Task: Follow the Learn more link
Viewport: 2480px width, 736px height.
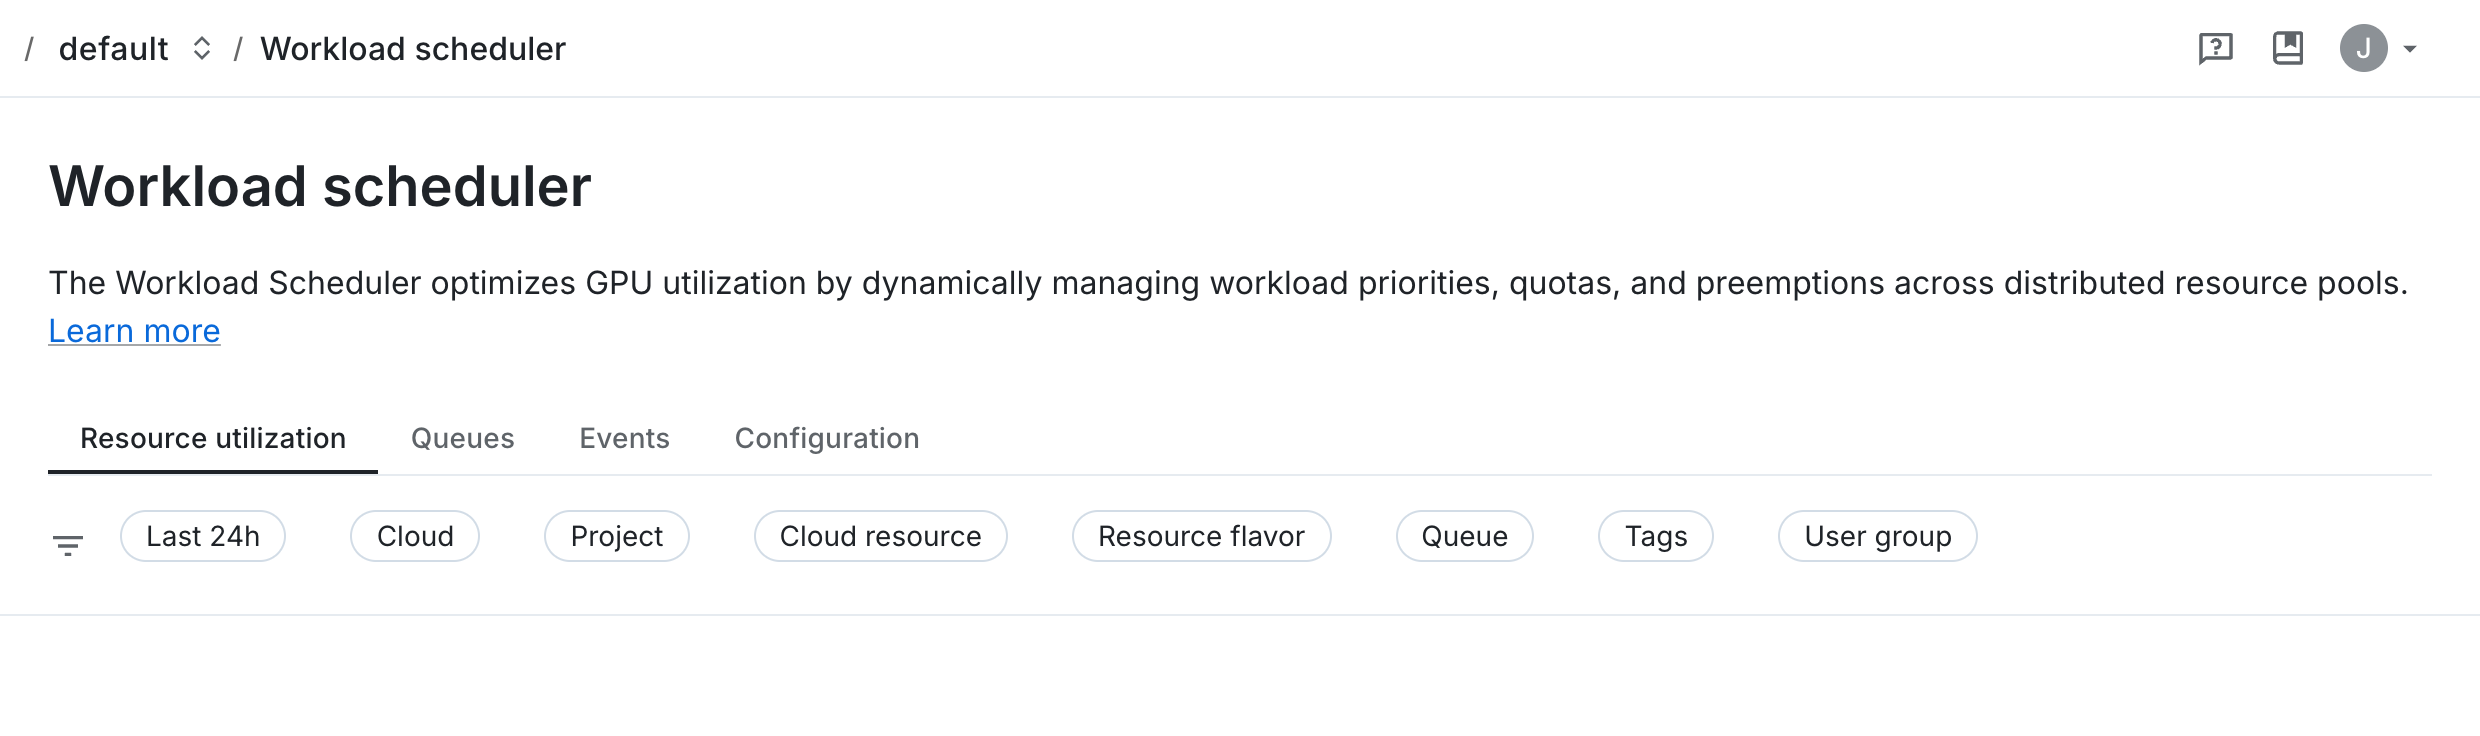Action: (x=135, y=331)
